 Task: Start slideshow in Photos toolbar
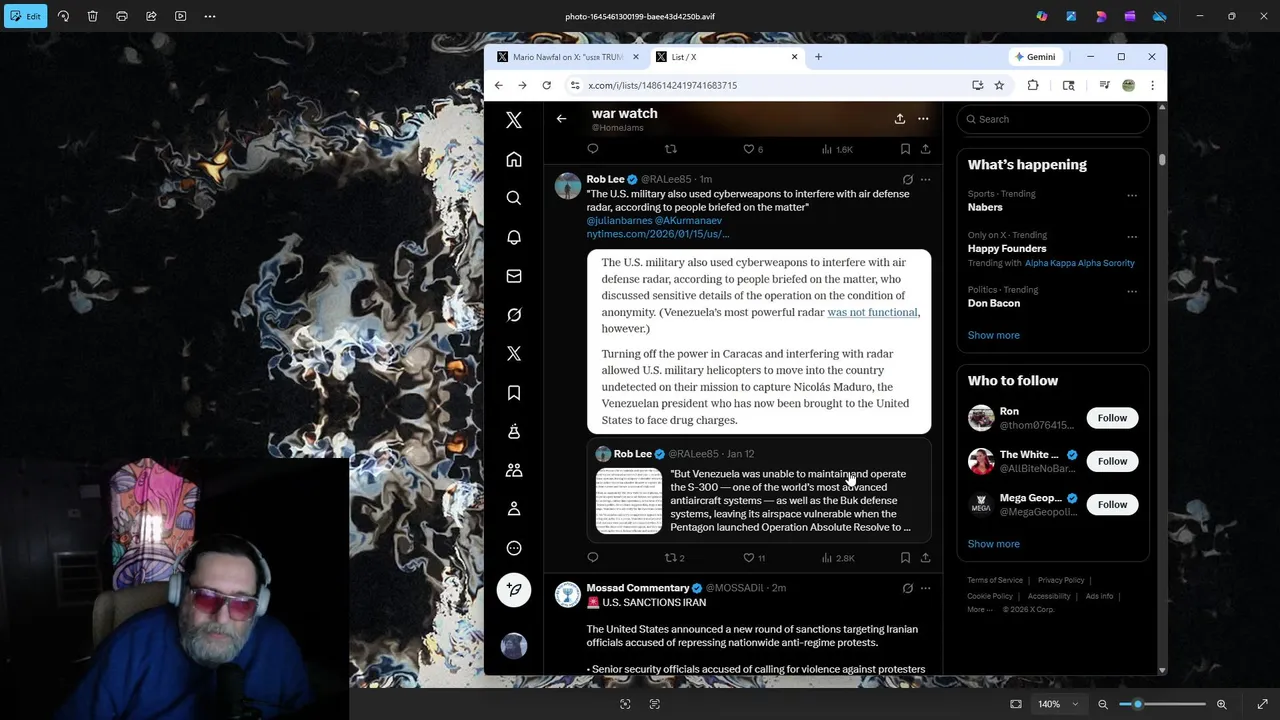coord(180,16)
